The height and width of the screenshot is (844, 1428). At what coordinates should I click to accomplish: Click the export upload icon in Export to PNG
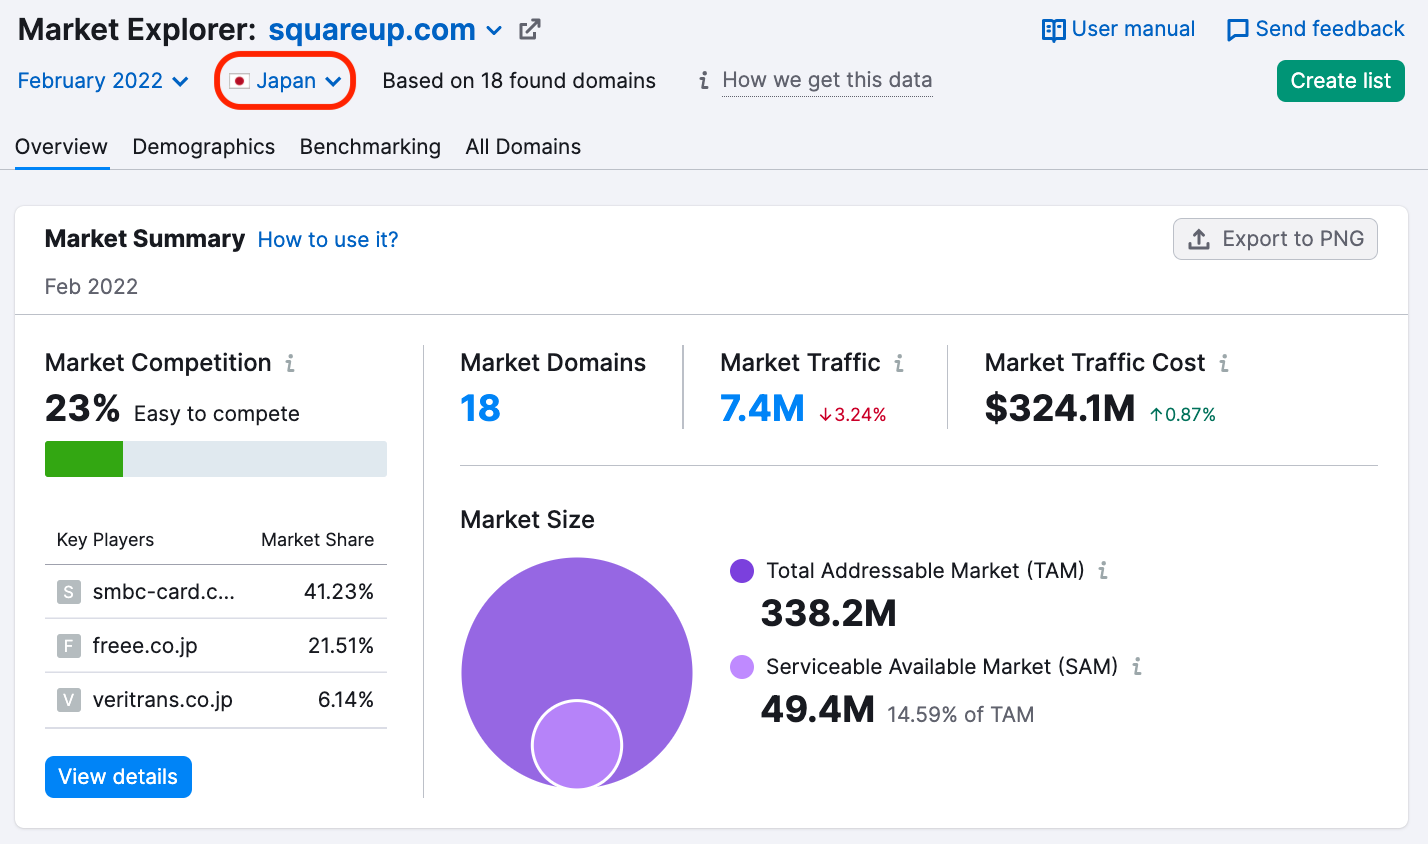pyautogui.click(x=1198, y=239)
